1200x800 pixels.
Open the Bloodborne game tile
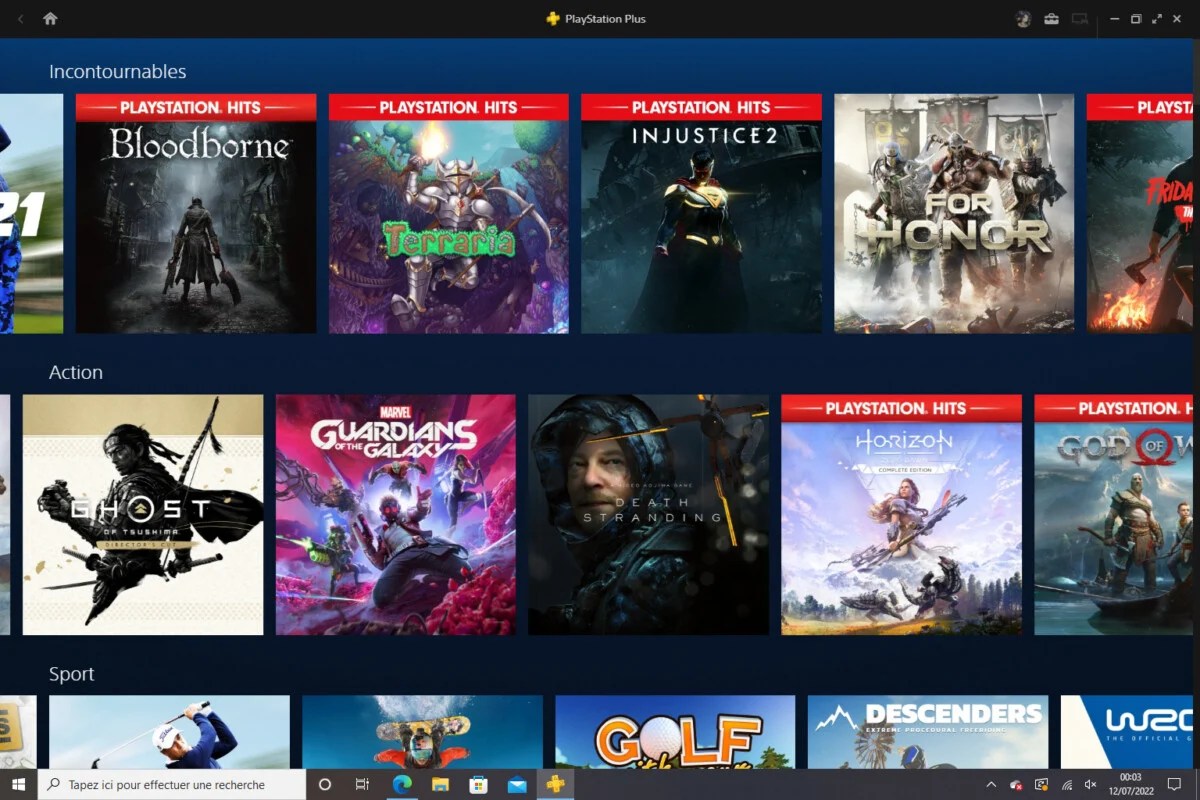pyautogui.click(x=196, y=213)
